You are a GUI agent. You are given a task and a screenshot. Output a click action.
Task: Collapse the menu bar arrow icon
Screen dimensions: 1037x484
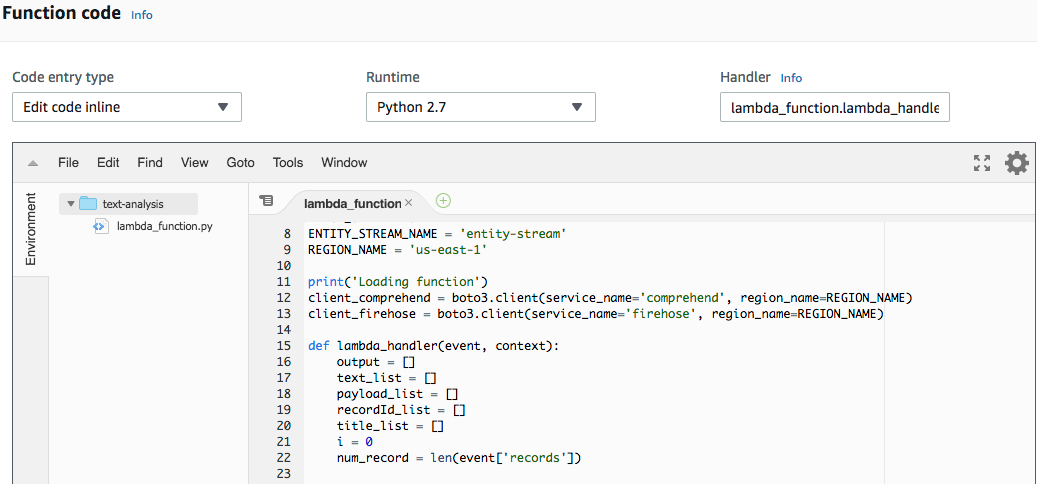[x=33, y=163]
